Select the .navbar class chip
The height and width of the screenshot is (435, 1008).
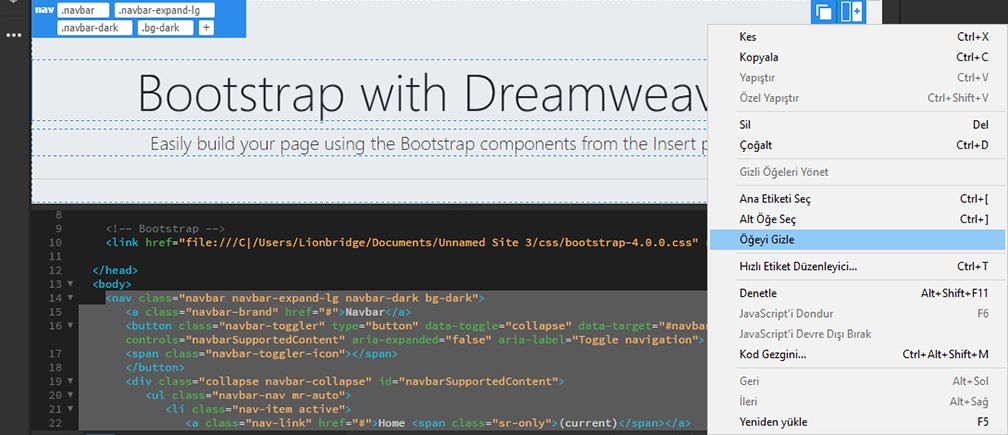point(83,10)
